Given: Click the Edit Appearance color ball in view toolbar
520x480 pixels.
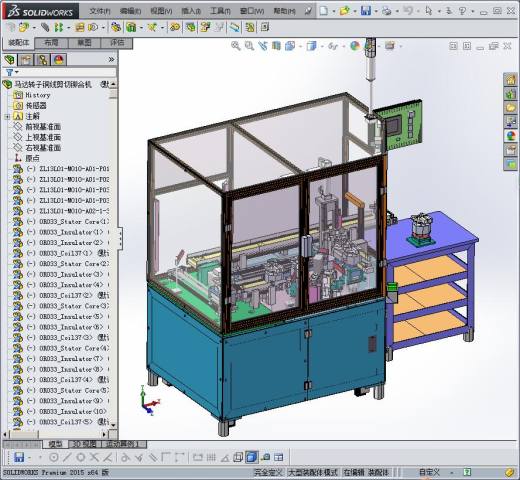Looking at the screenshot, I should (x=355, y=46).
